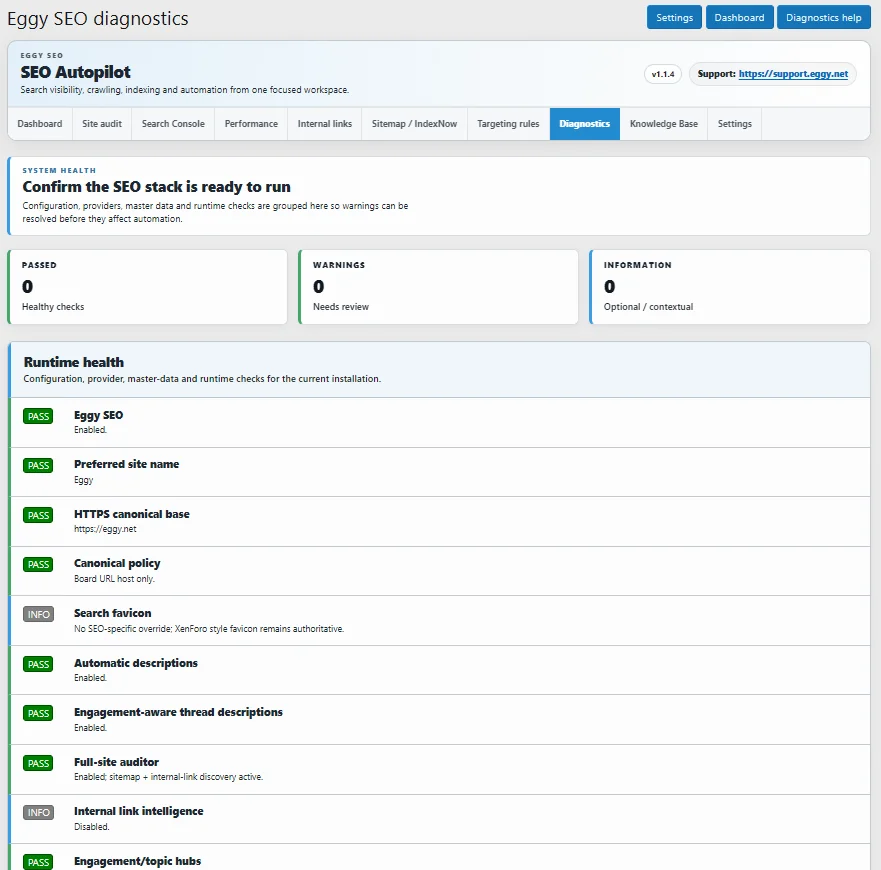Select the 'HTTPS canonical base' title
Viewport: 881px width, 870px height.
pos(131,514)
